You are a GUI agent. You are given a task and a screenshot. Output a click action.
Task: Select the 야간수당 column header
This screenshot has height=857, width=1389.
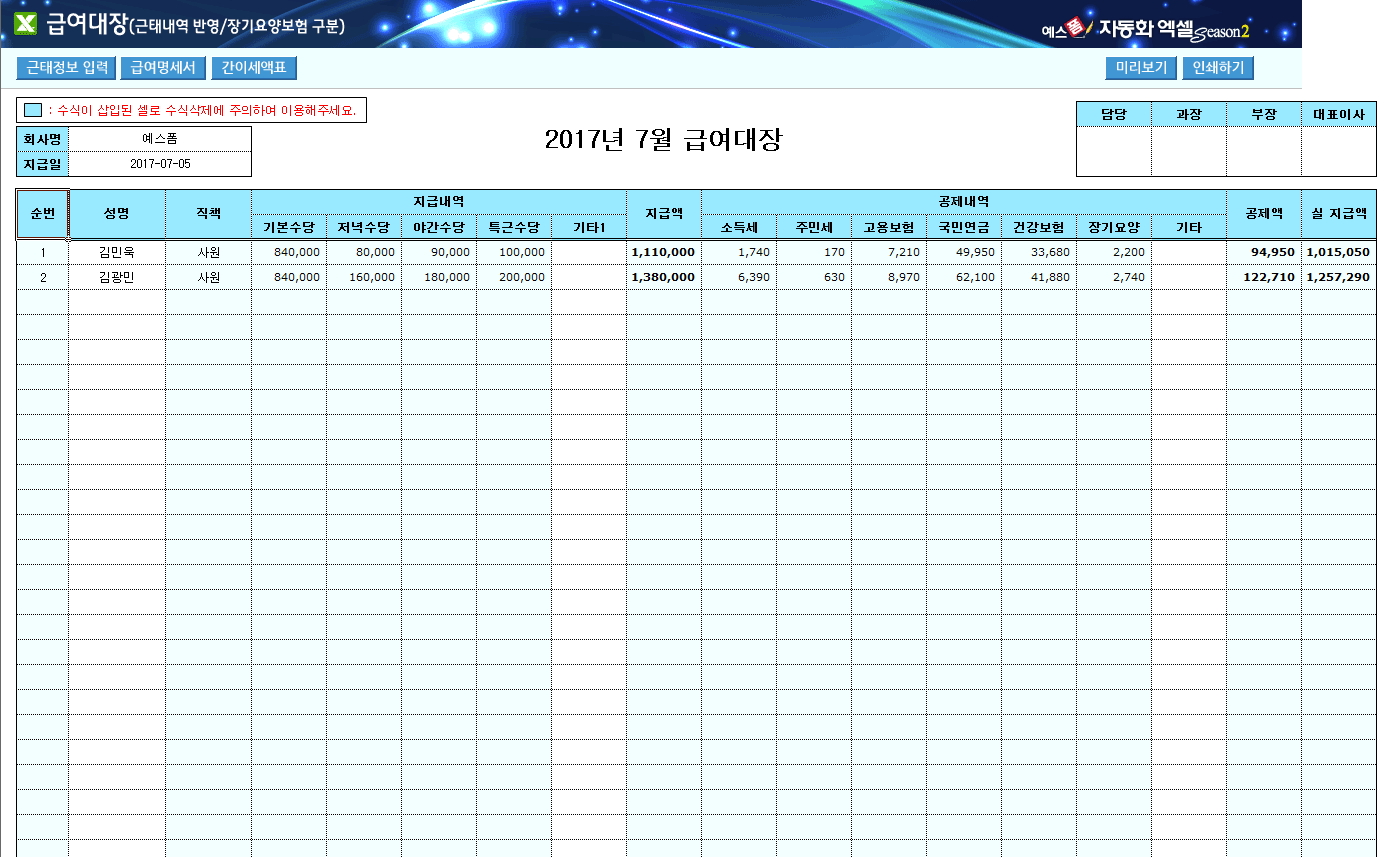click(x=439, y=227)
